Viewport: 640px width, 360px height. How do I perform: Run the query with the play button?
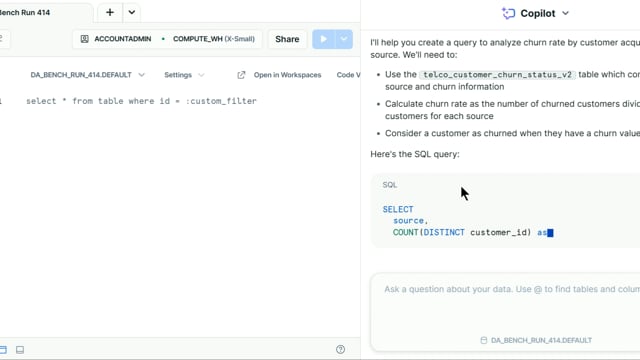tap(324, 39)
